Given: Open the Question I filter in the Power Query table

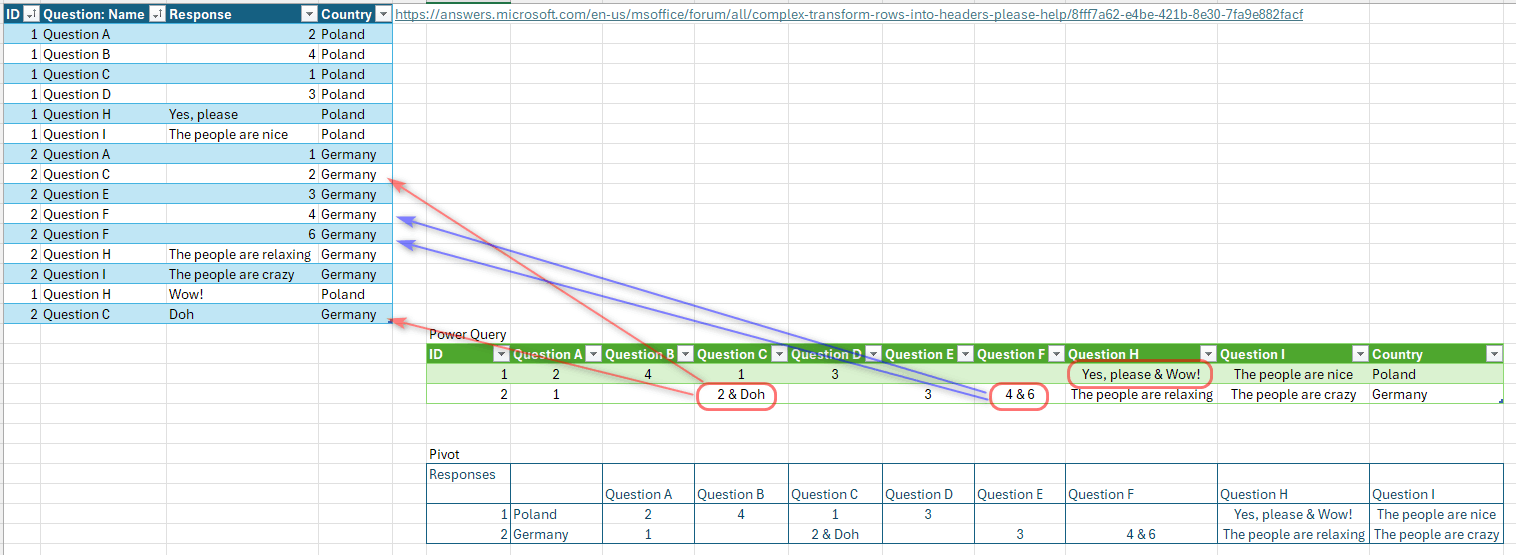Looking at the screenshot, I should coord(1360,354).
